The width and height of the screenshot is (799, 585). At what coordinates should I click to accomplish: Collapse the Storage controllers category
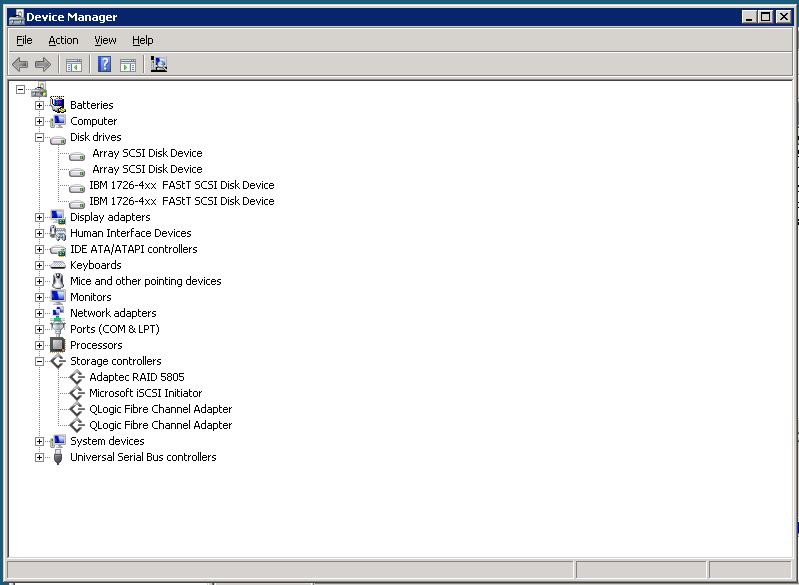(40, 361)
